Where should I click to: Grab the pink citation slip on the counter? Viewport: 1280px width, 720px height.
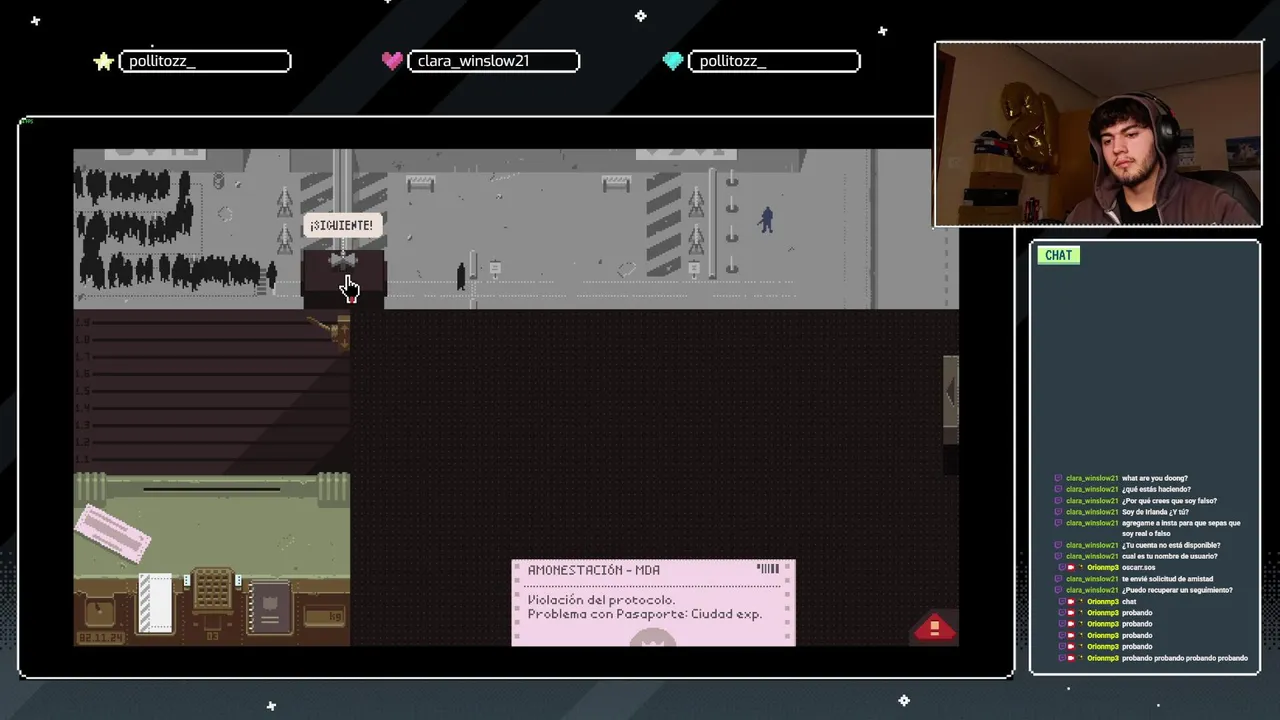[113, 533]
